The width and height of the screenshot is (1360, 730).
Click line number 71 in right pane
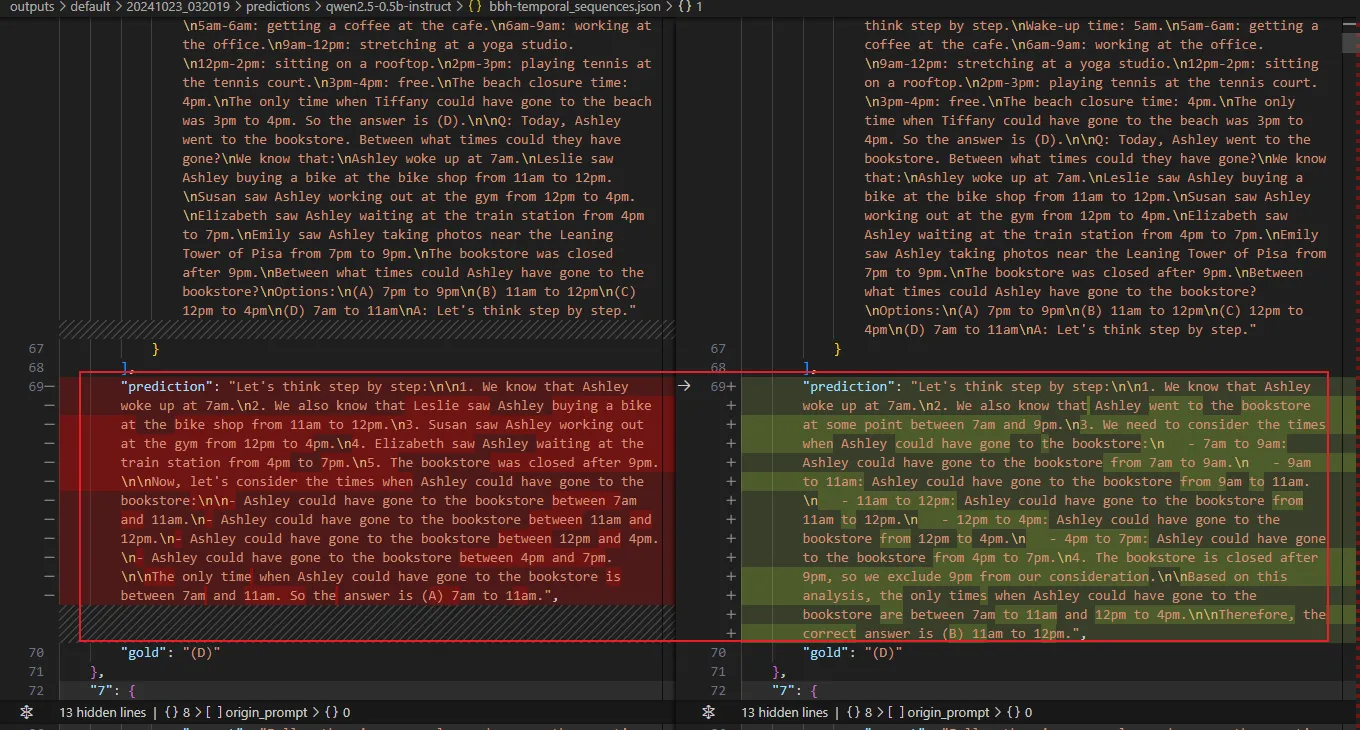(718, 671)
